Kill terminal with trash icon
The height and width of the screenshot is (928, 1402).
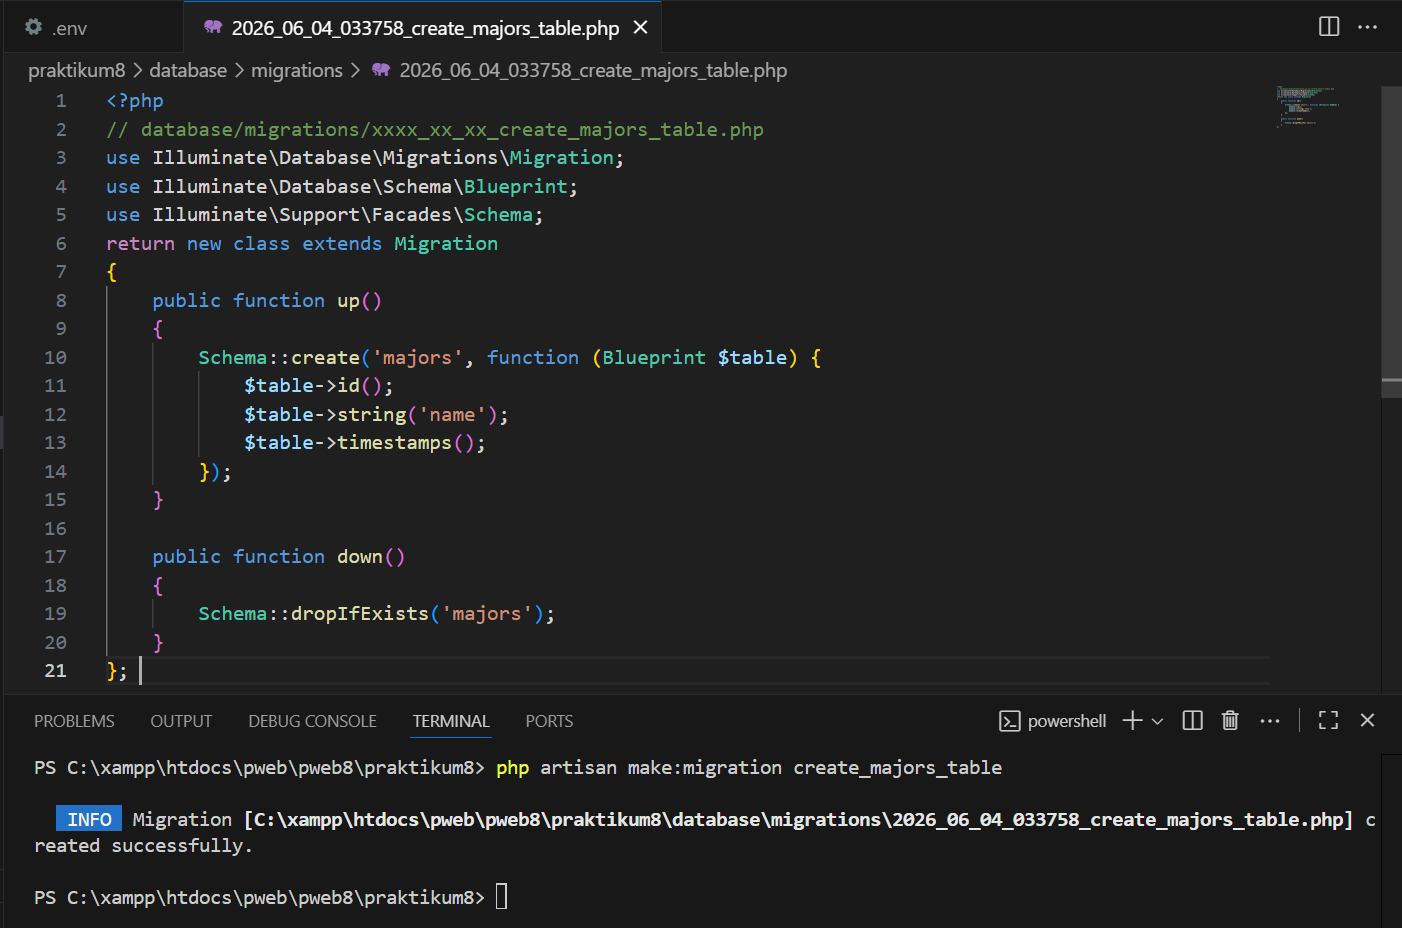click(1230, 720)
